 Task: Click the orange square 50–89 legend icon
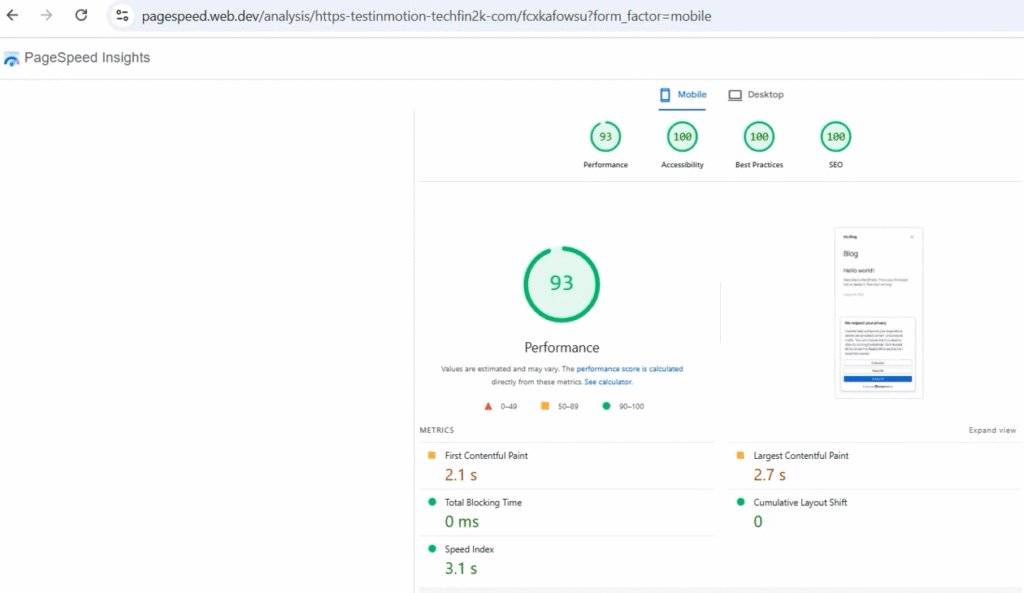point(545,406)
